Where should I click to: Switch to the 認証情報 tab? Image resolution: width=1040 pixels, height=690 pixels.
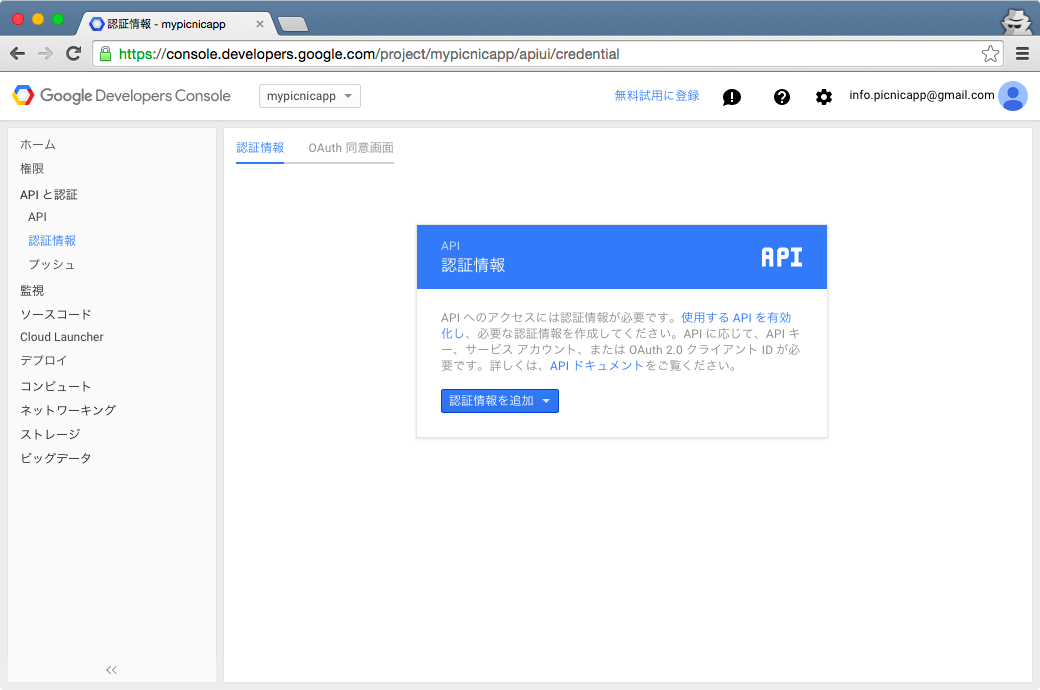tap(260, 148)
